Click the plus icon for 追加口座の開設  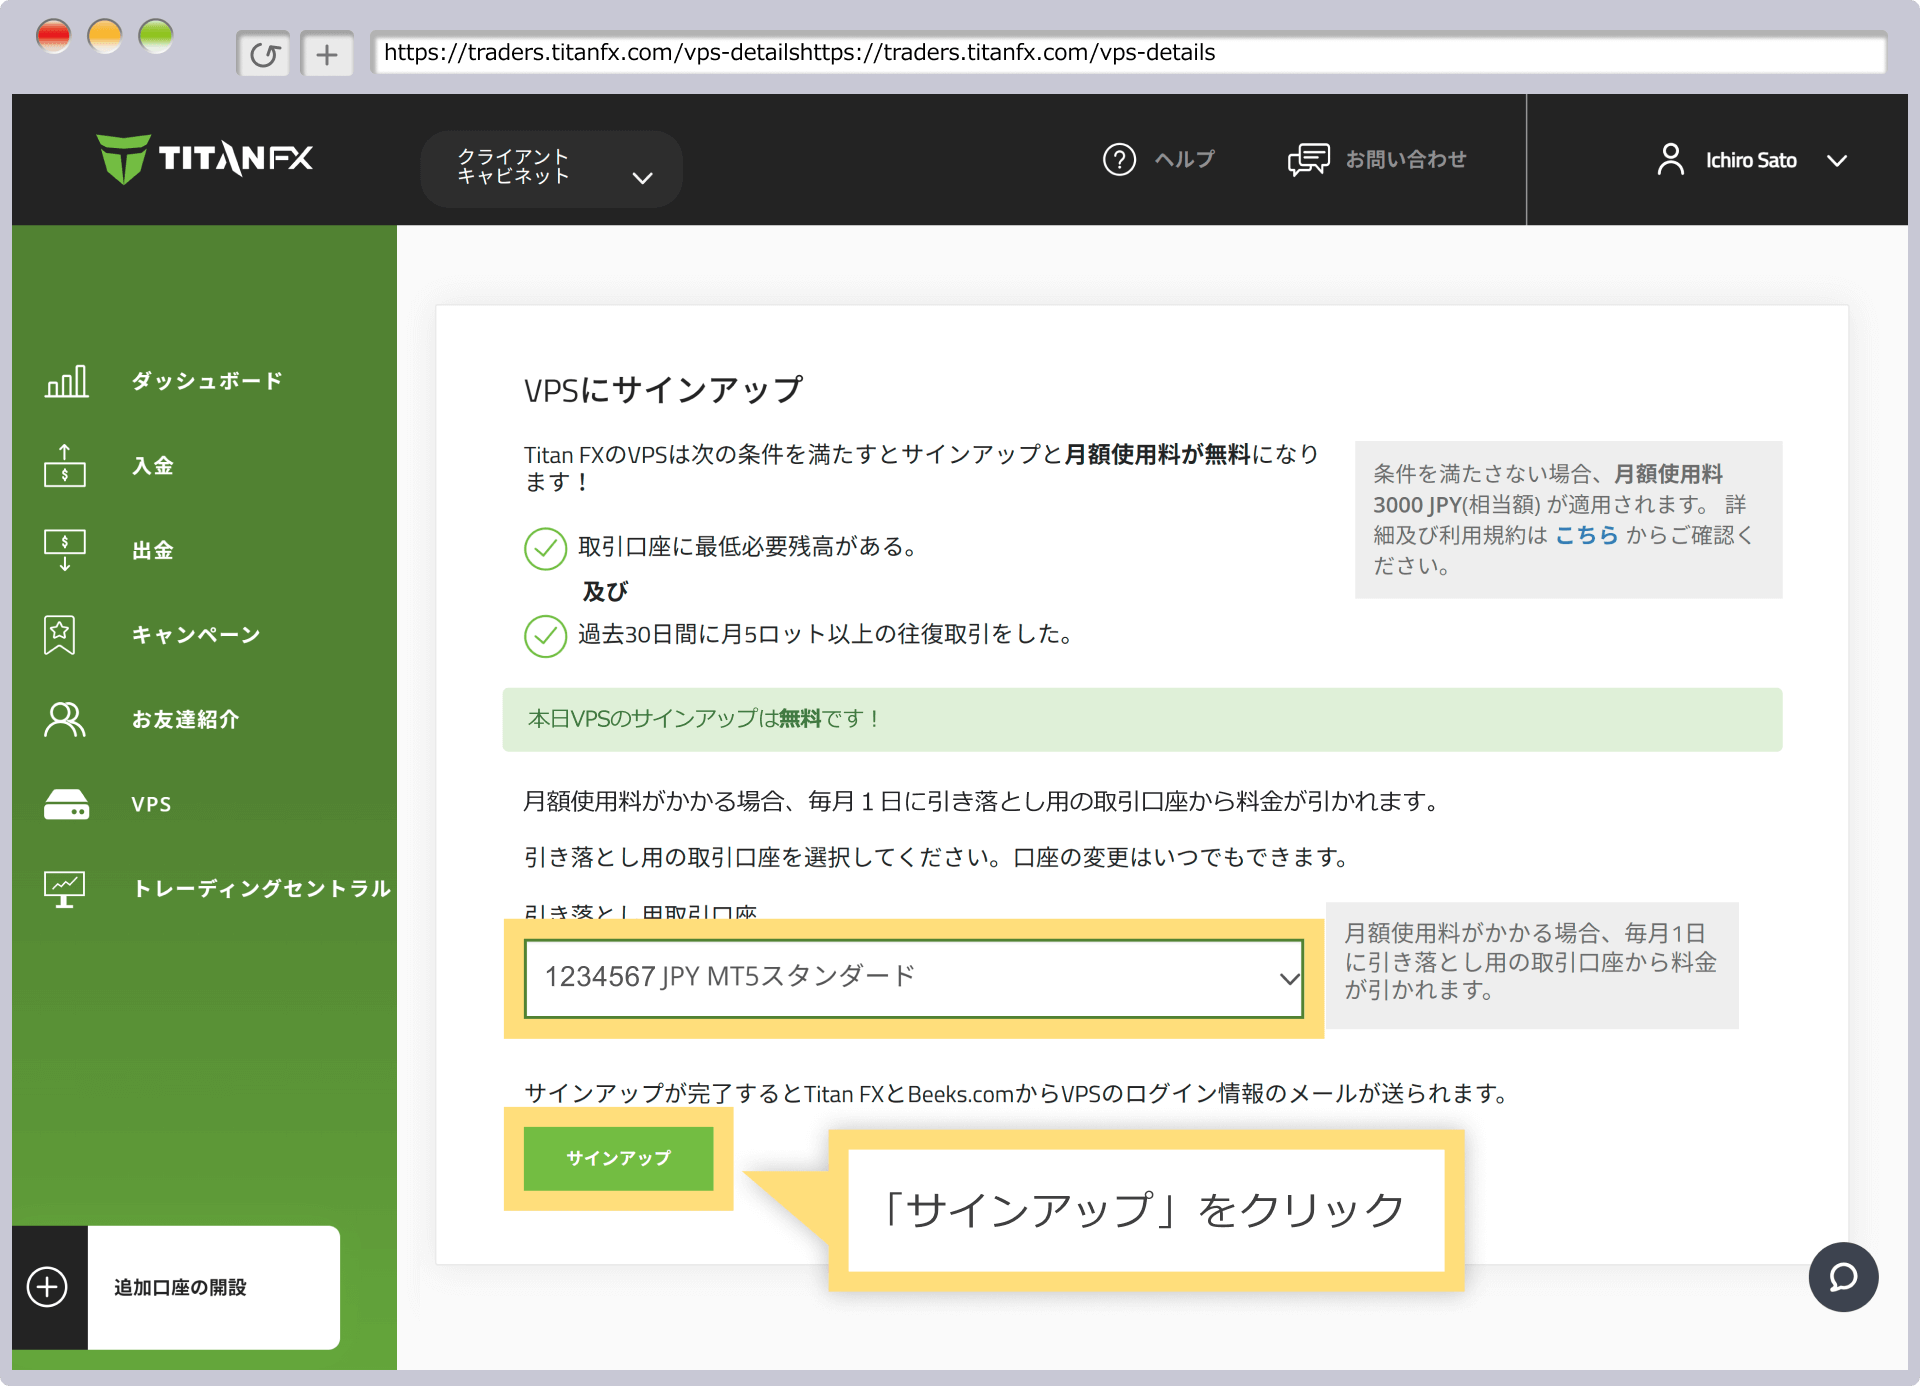(47, 1287)
